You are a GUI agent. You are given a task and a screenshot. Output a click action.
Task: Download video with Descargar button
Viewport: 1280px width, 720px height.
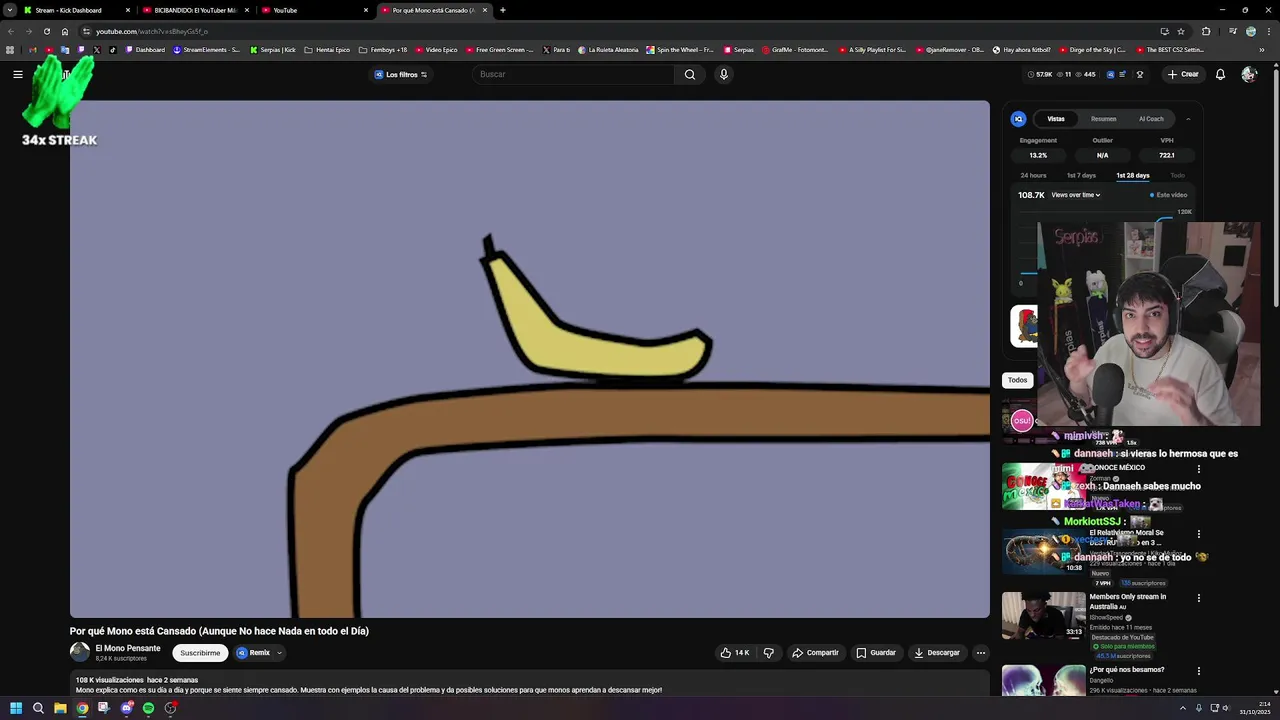tap(937, 653)
